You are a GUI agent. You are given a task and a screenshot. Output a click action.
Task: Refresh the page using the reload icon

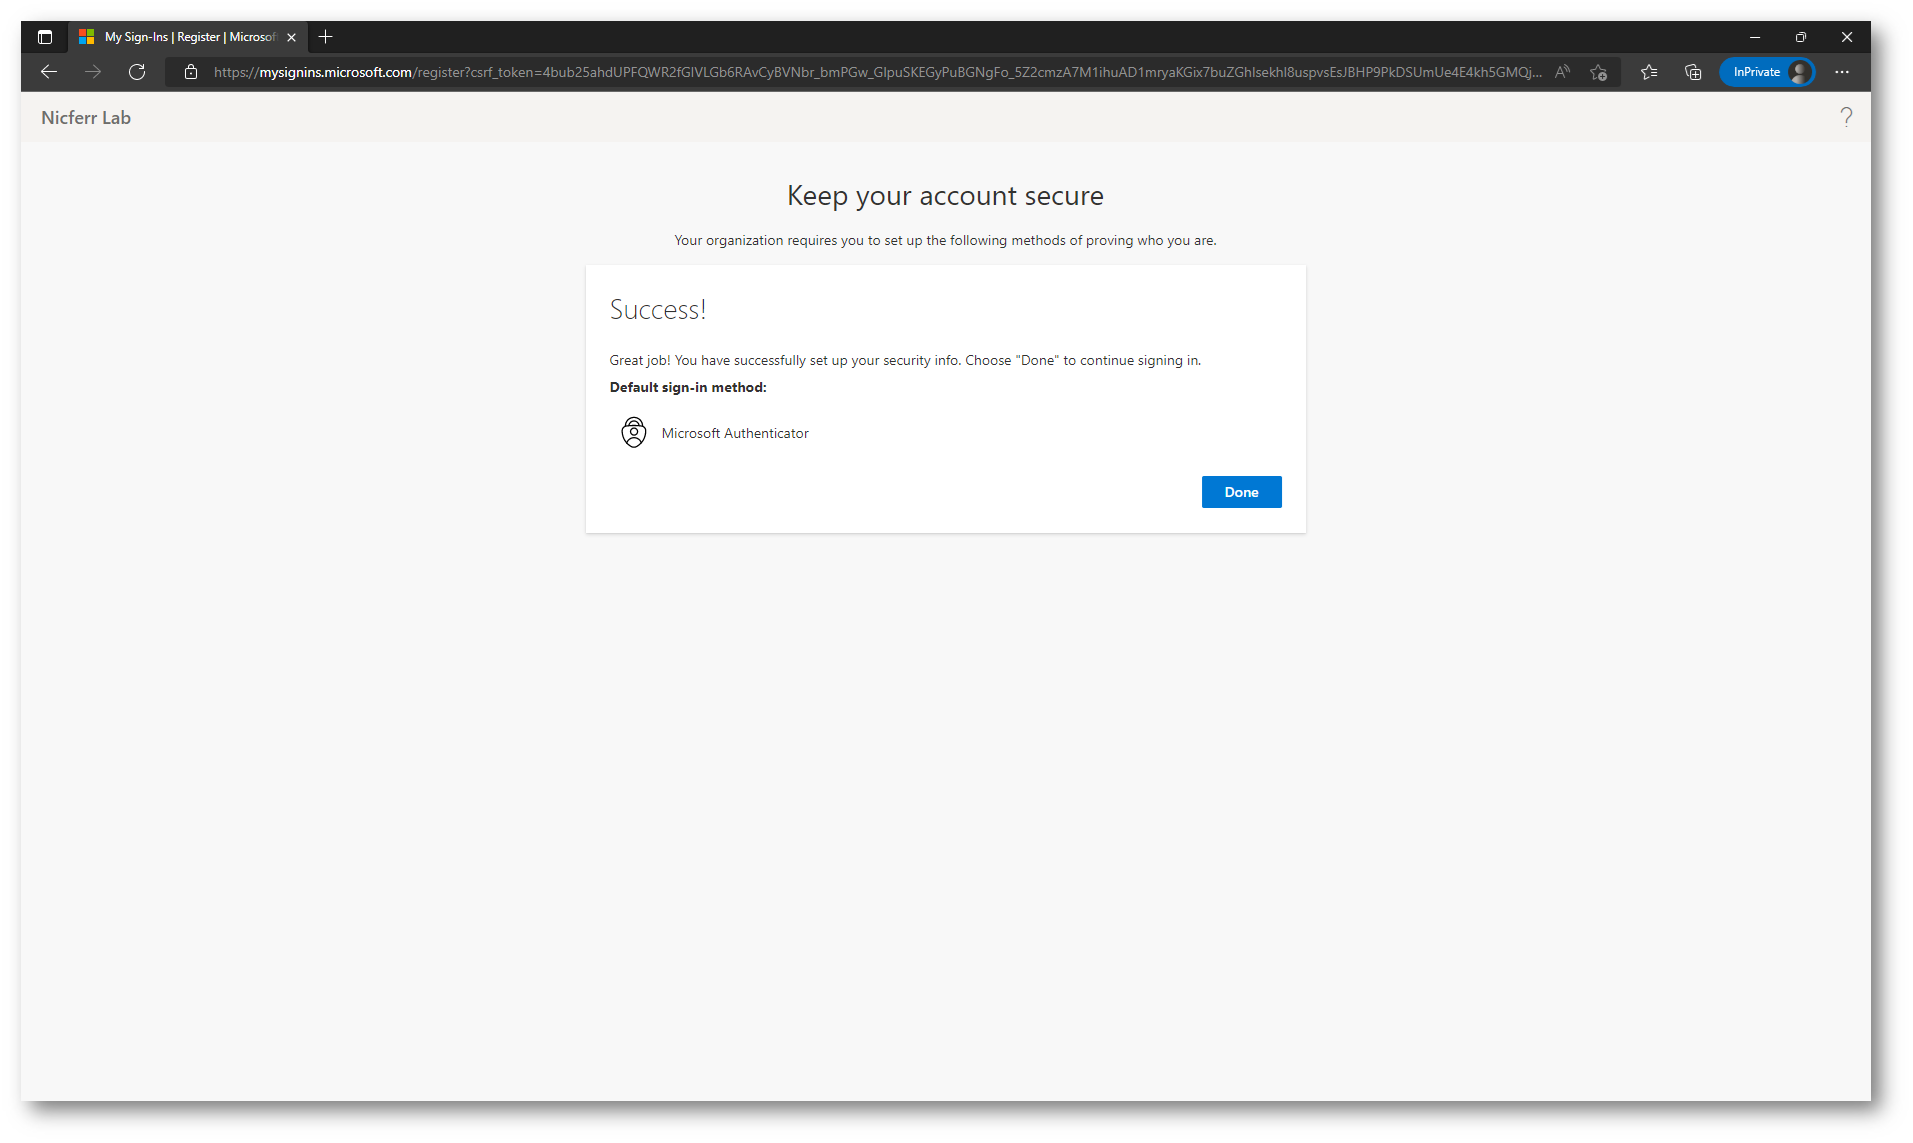tap(137, 72)
